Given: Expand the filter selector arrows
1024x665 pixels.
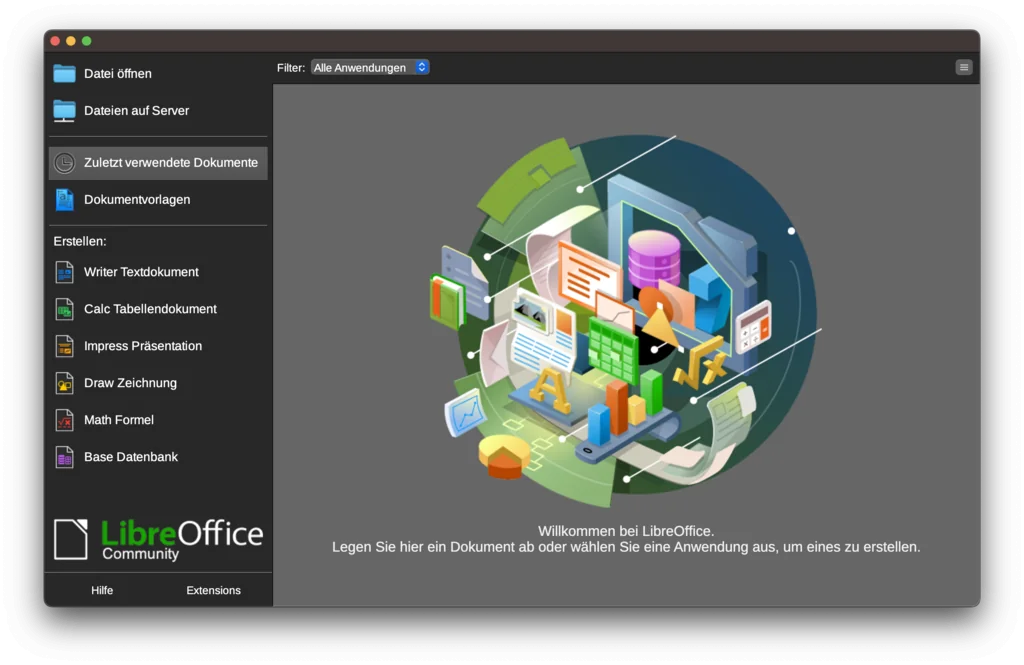Looking at the screenshot, I should [421, 67].
